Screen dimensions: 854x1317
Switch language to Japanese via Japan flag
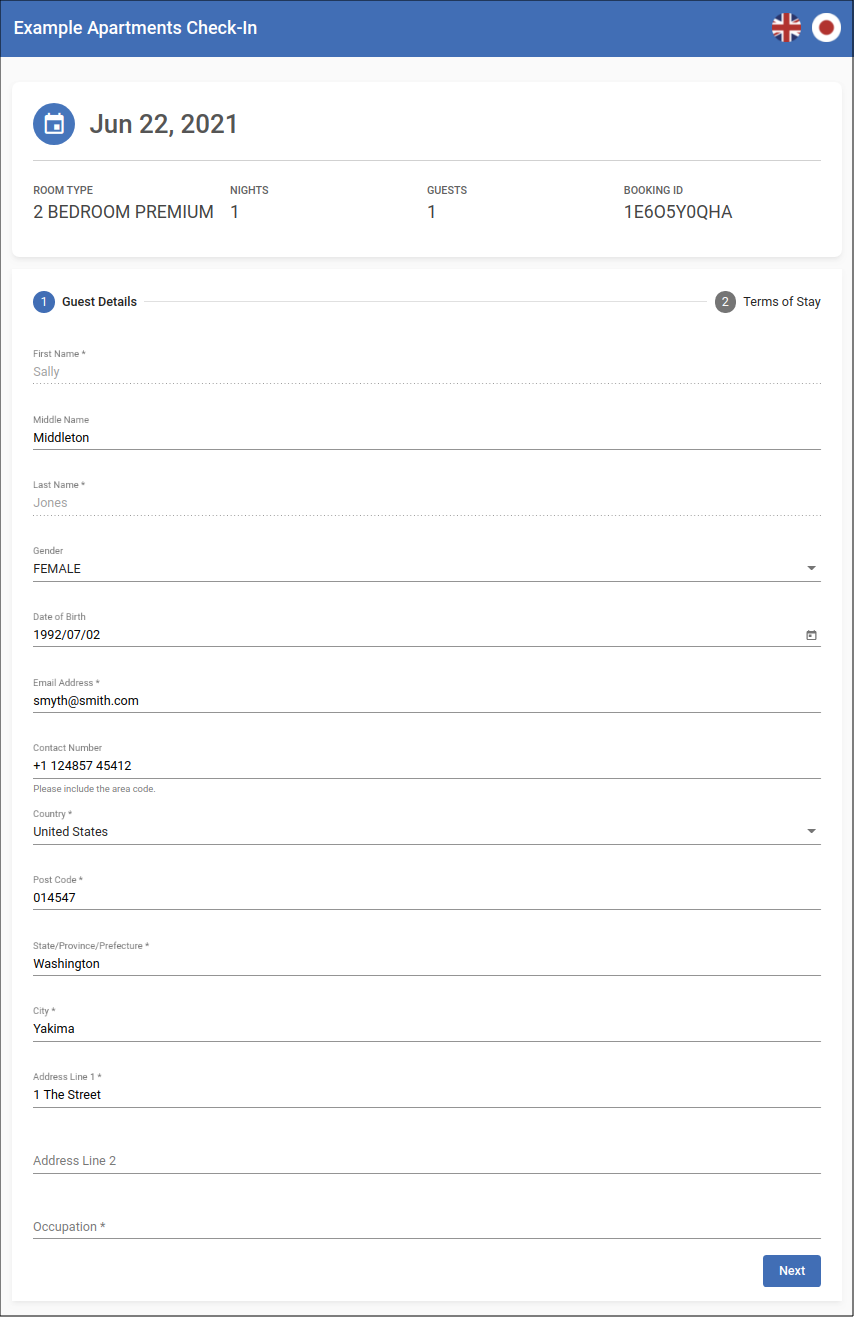coord(826,28)
